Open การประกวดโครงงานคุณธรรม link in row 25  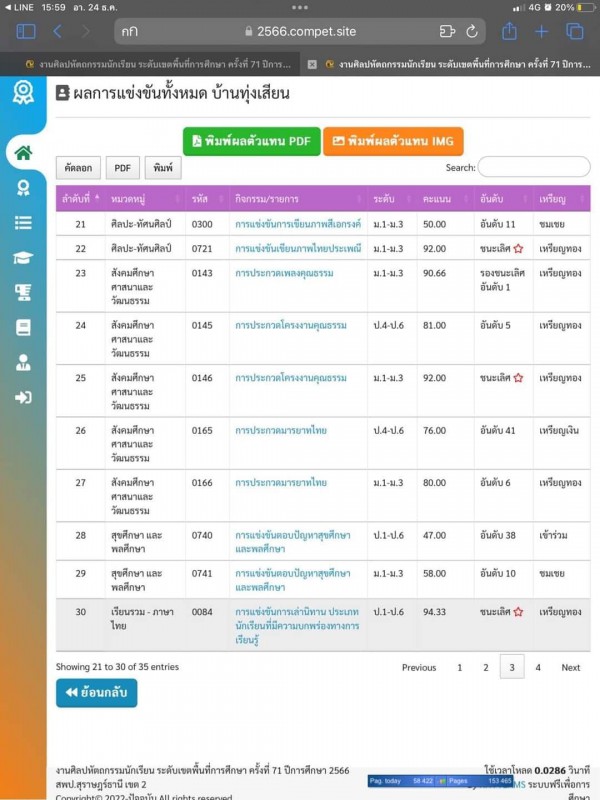pyautogui.click(x=291, y=378)
